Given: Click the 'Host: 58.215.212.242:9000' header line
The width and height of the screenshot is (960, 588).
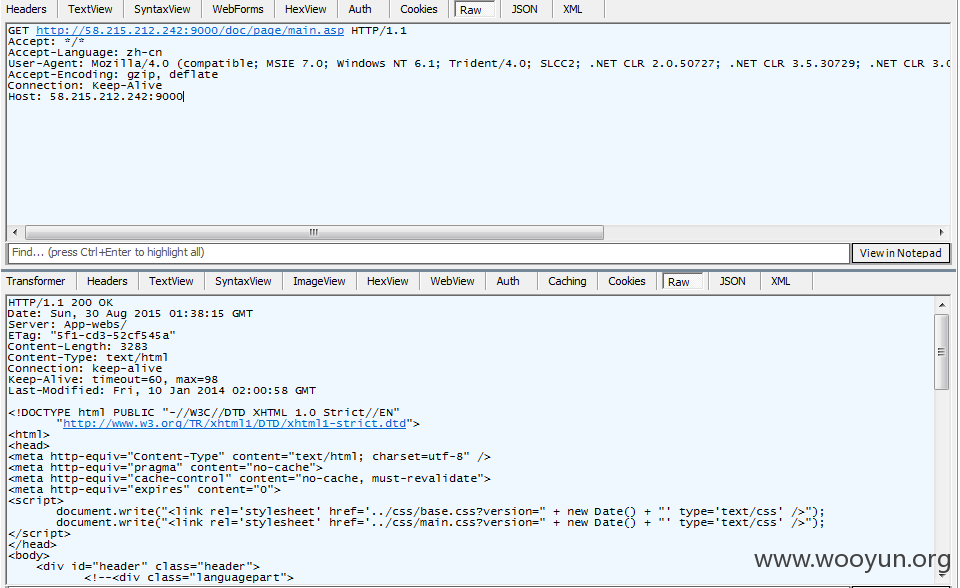Looking at the screenshot, I should click(96, 97).
